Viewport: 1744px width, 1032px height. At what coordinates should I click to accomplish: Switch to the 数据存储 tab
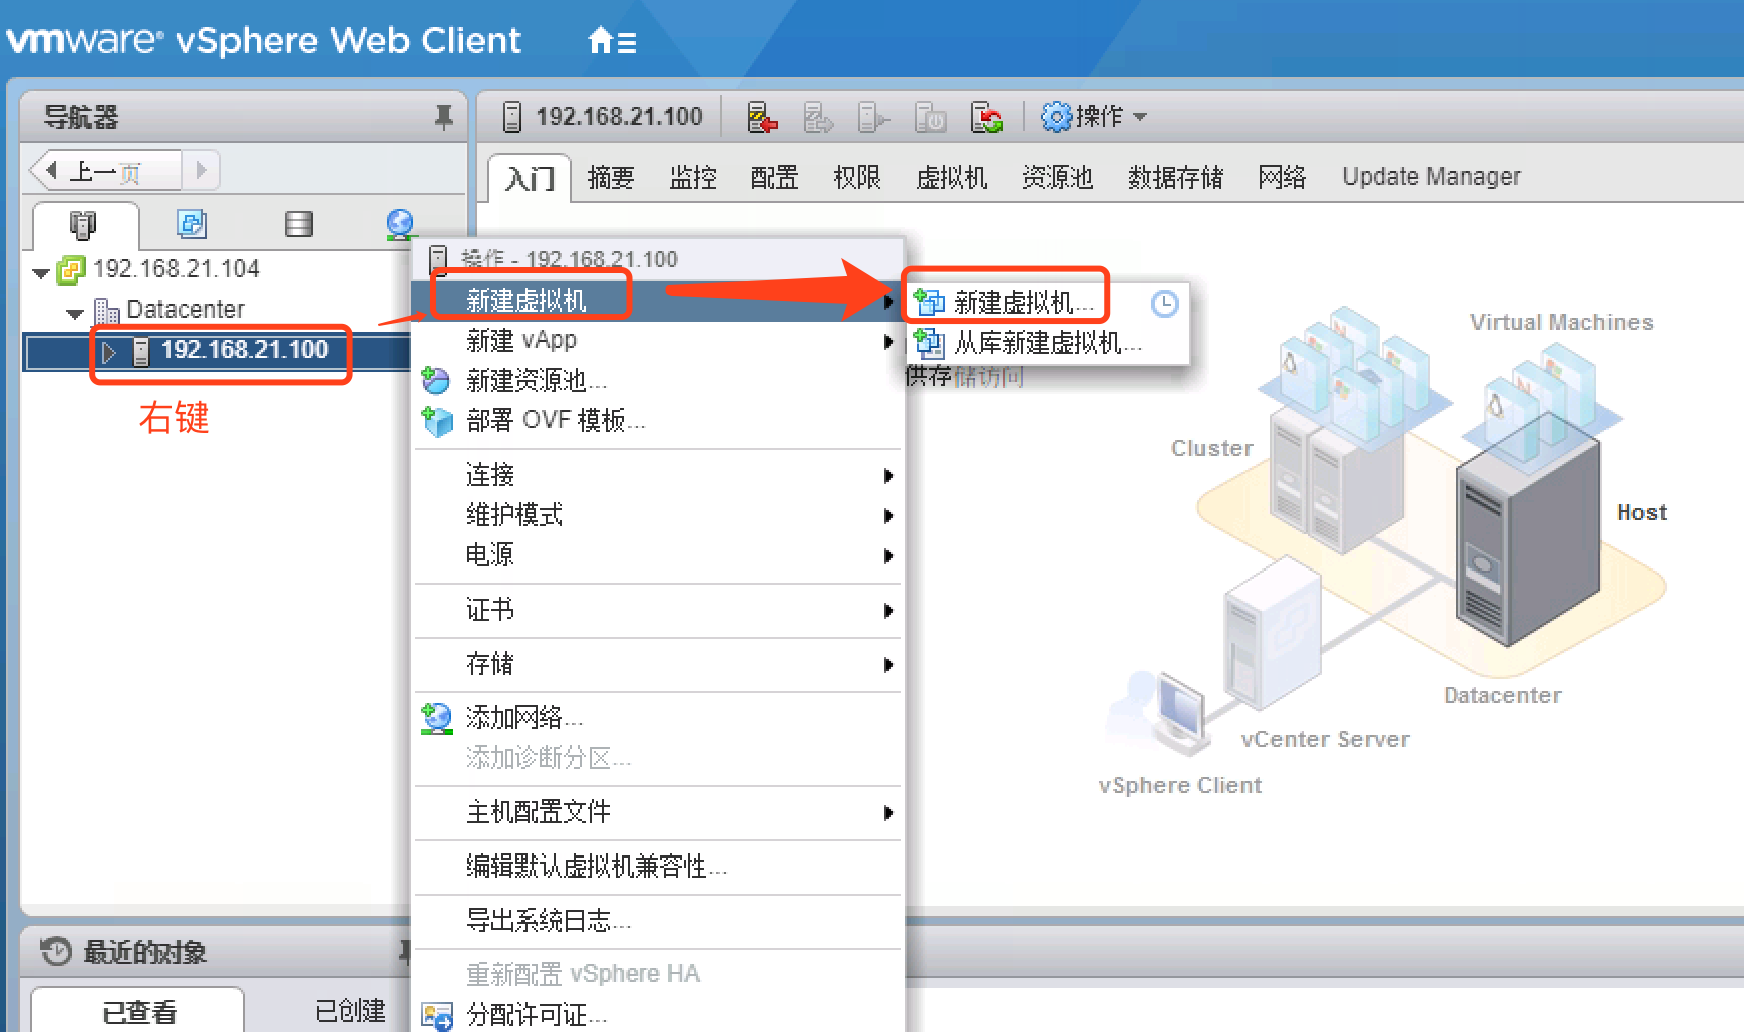1176,177
